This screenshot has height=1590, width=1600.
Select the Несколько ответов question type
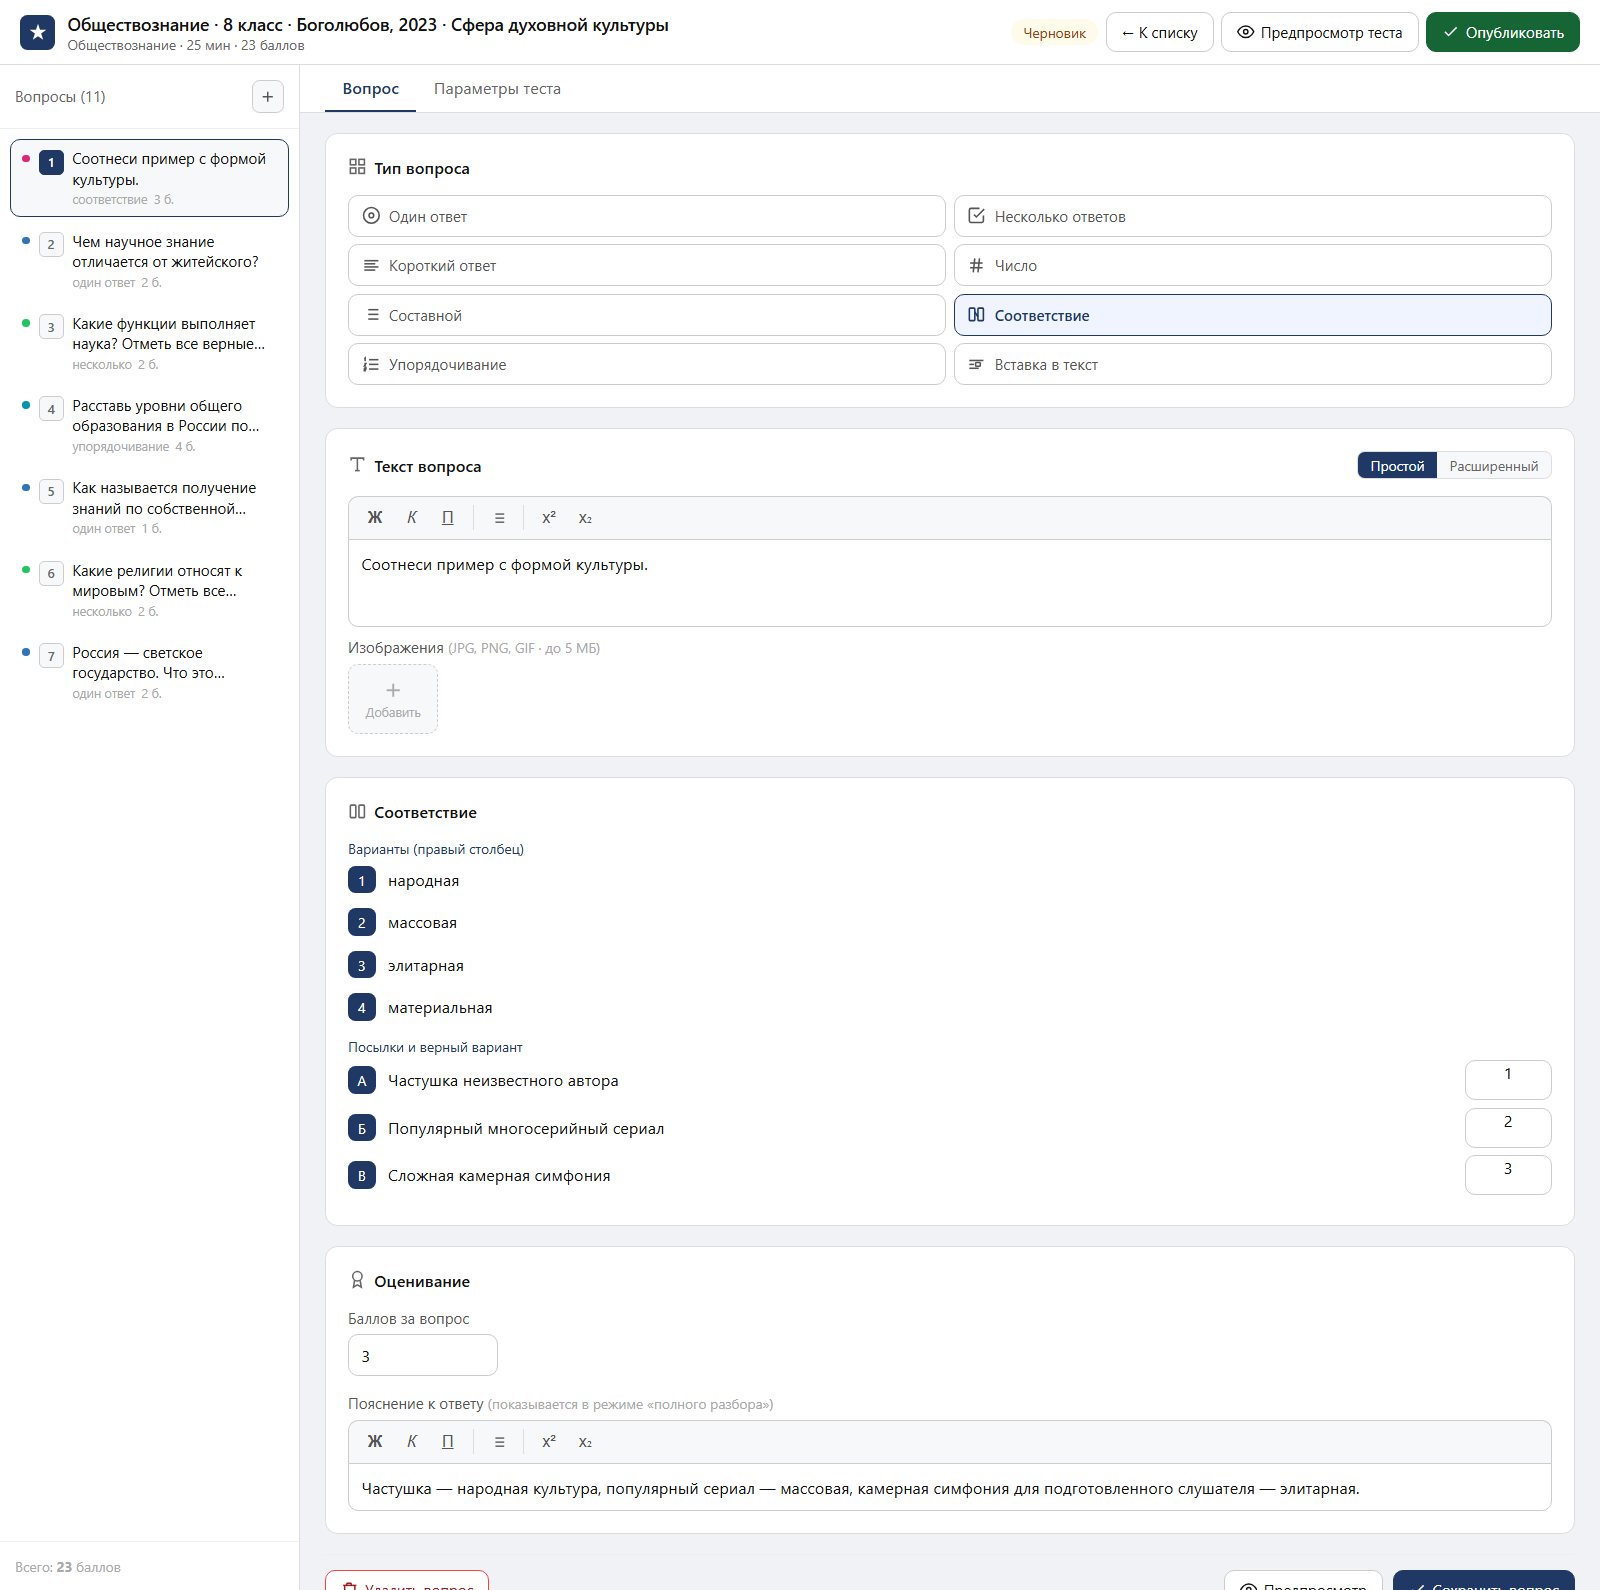click(1252, 216)
